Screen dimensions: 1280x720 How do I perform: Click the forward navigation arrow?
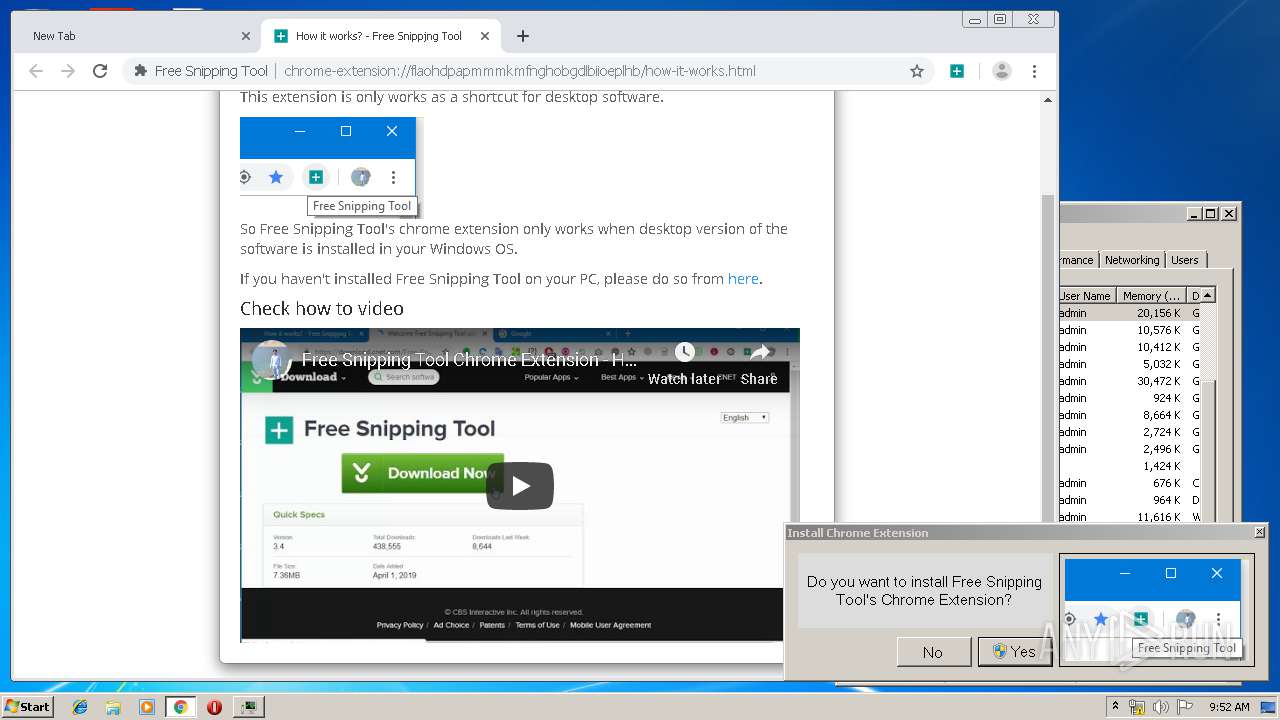(x=68, y=71)
